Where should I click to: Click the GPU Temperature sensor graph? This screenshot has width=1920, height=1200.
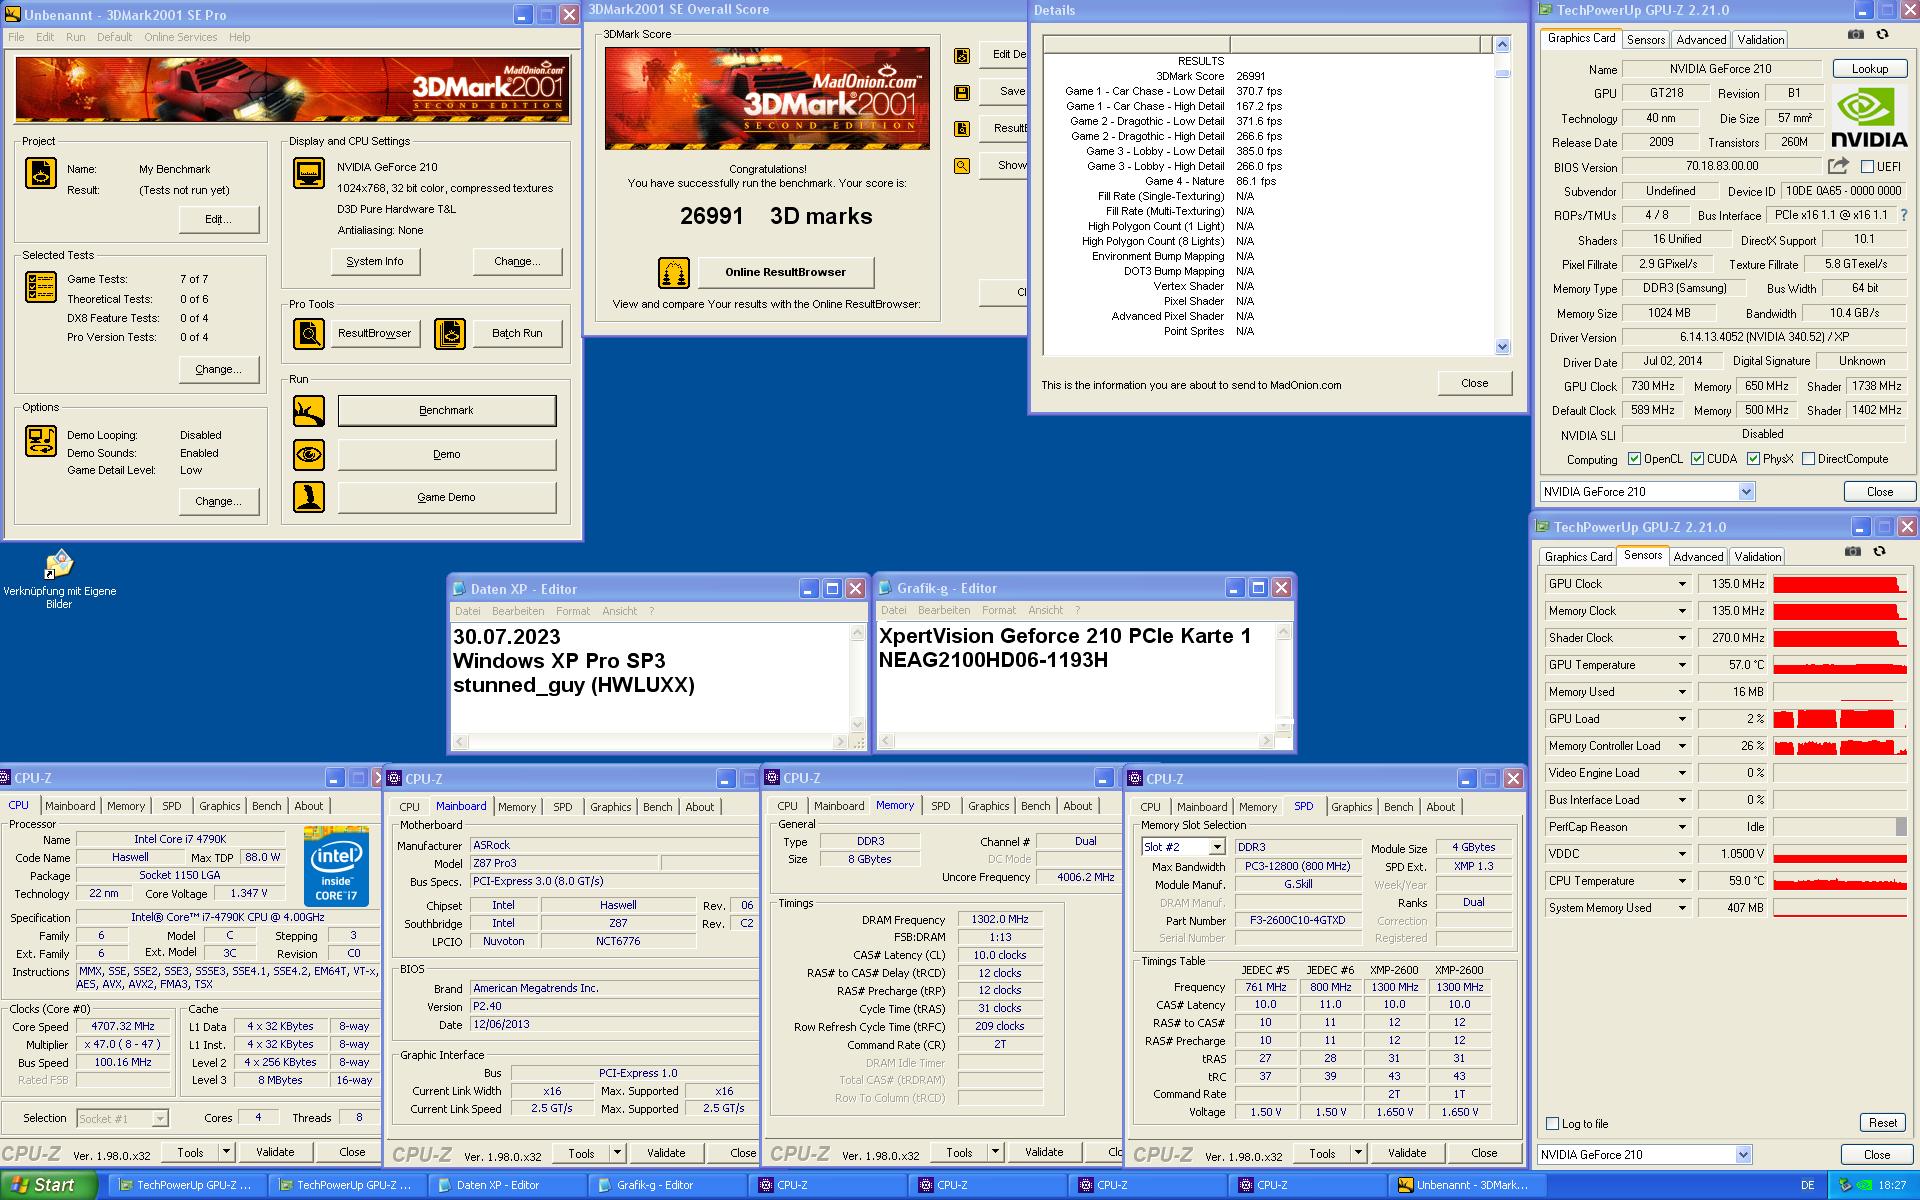click(x=1840, y=665)
